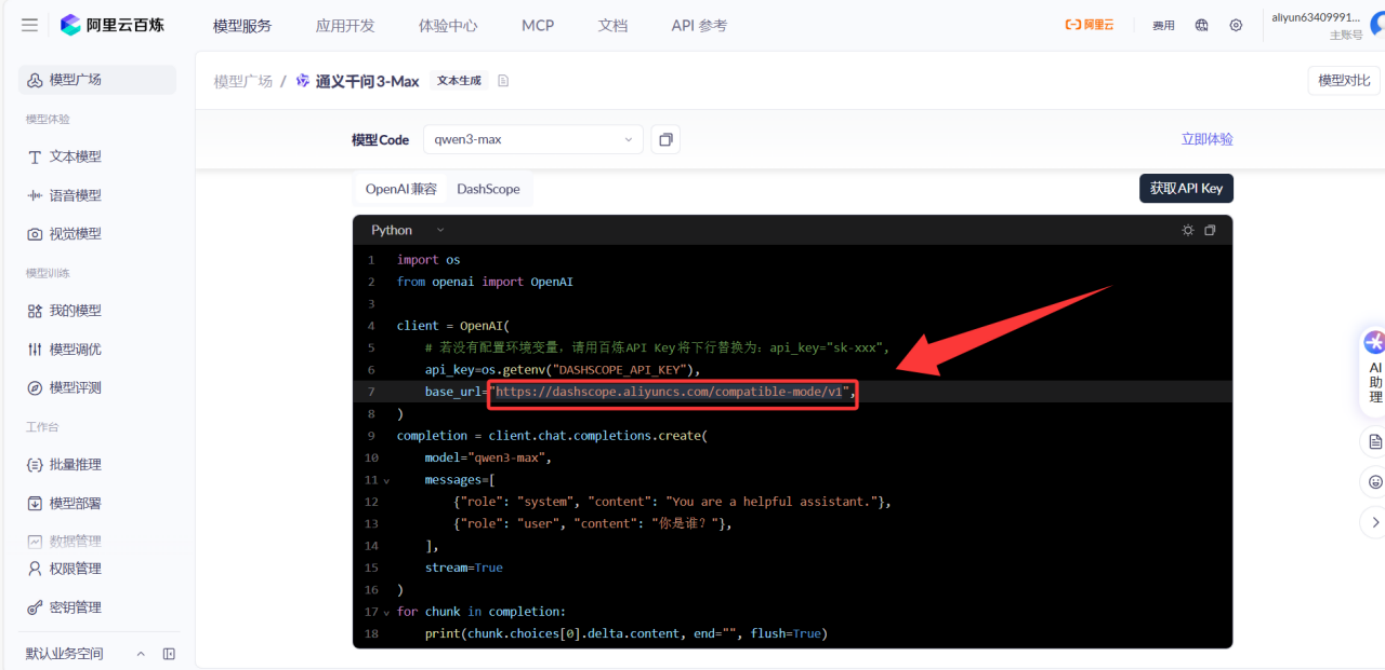Collapse sidebar with panel icon

(169, 654)
